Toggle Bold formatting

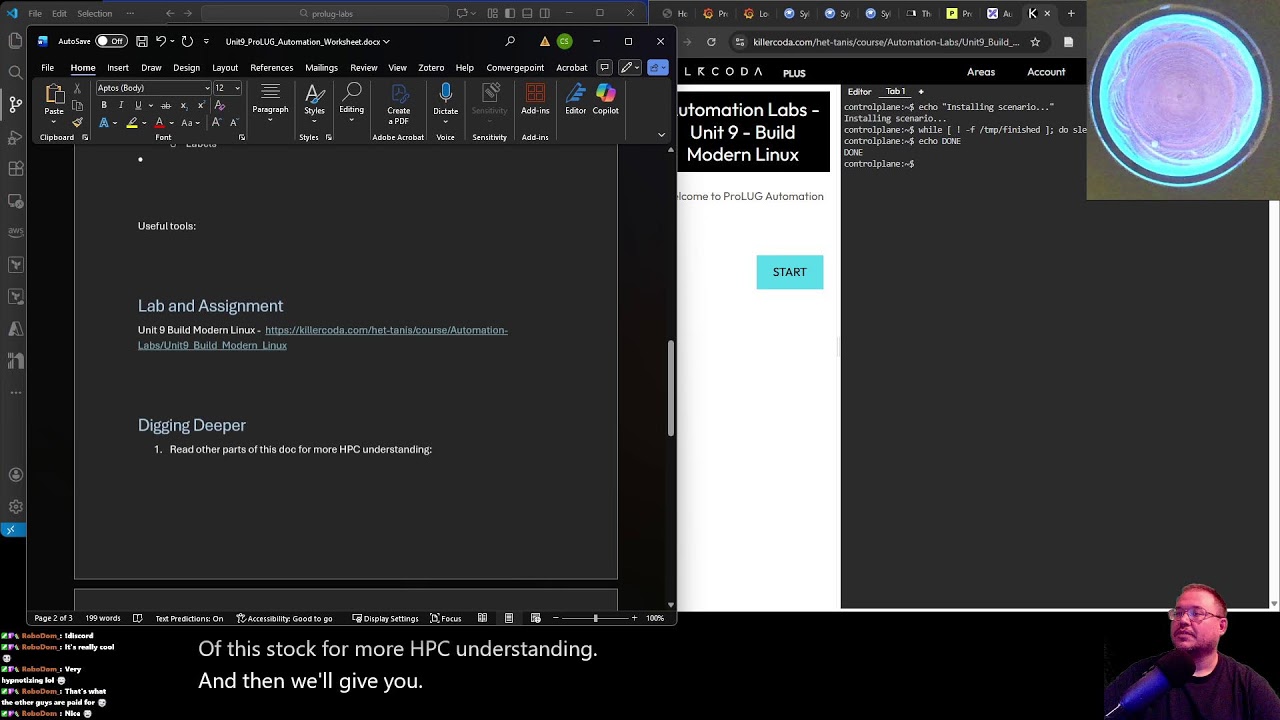coord(104,105)
